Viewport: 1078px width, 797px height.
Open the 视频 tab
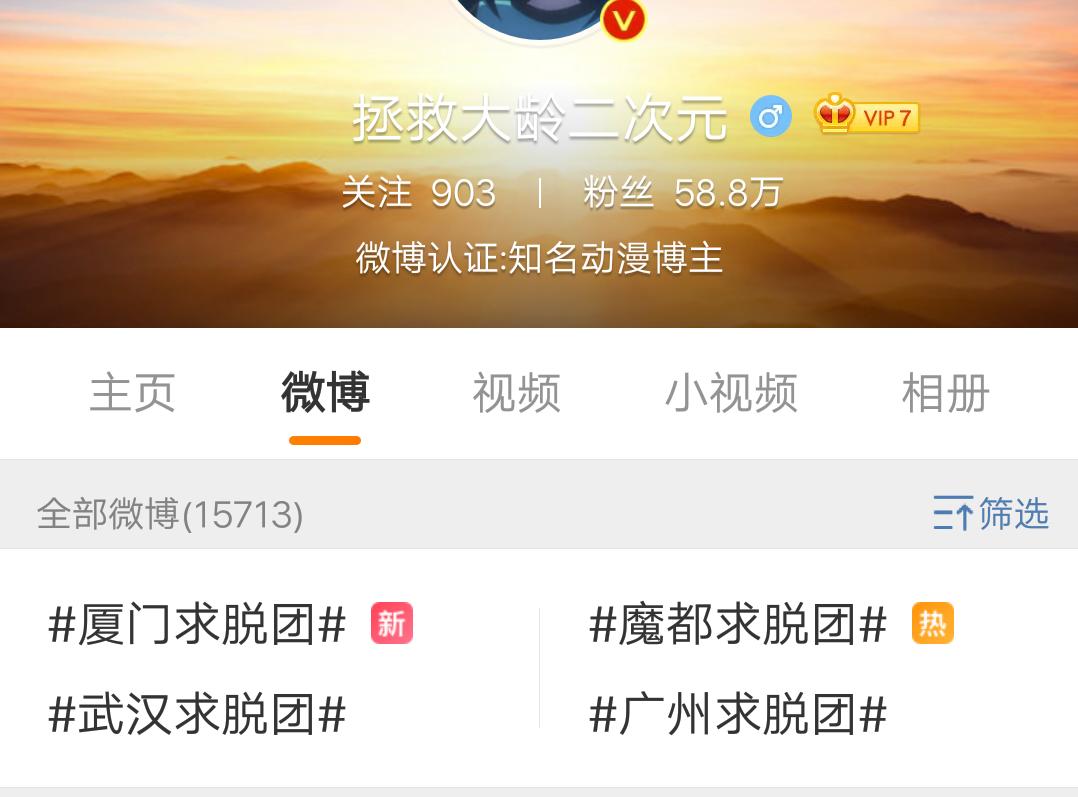pyautogui.click(x=516, y=393)
